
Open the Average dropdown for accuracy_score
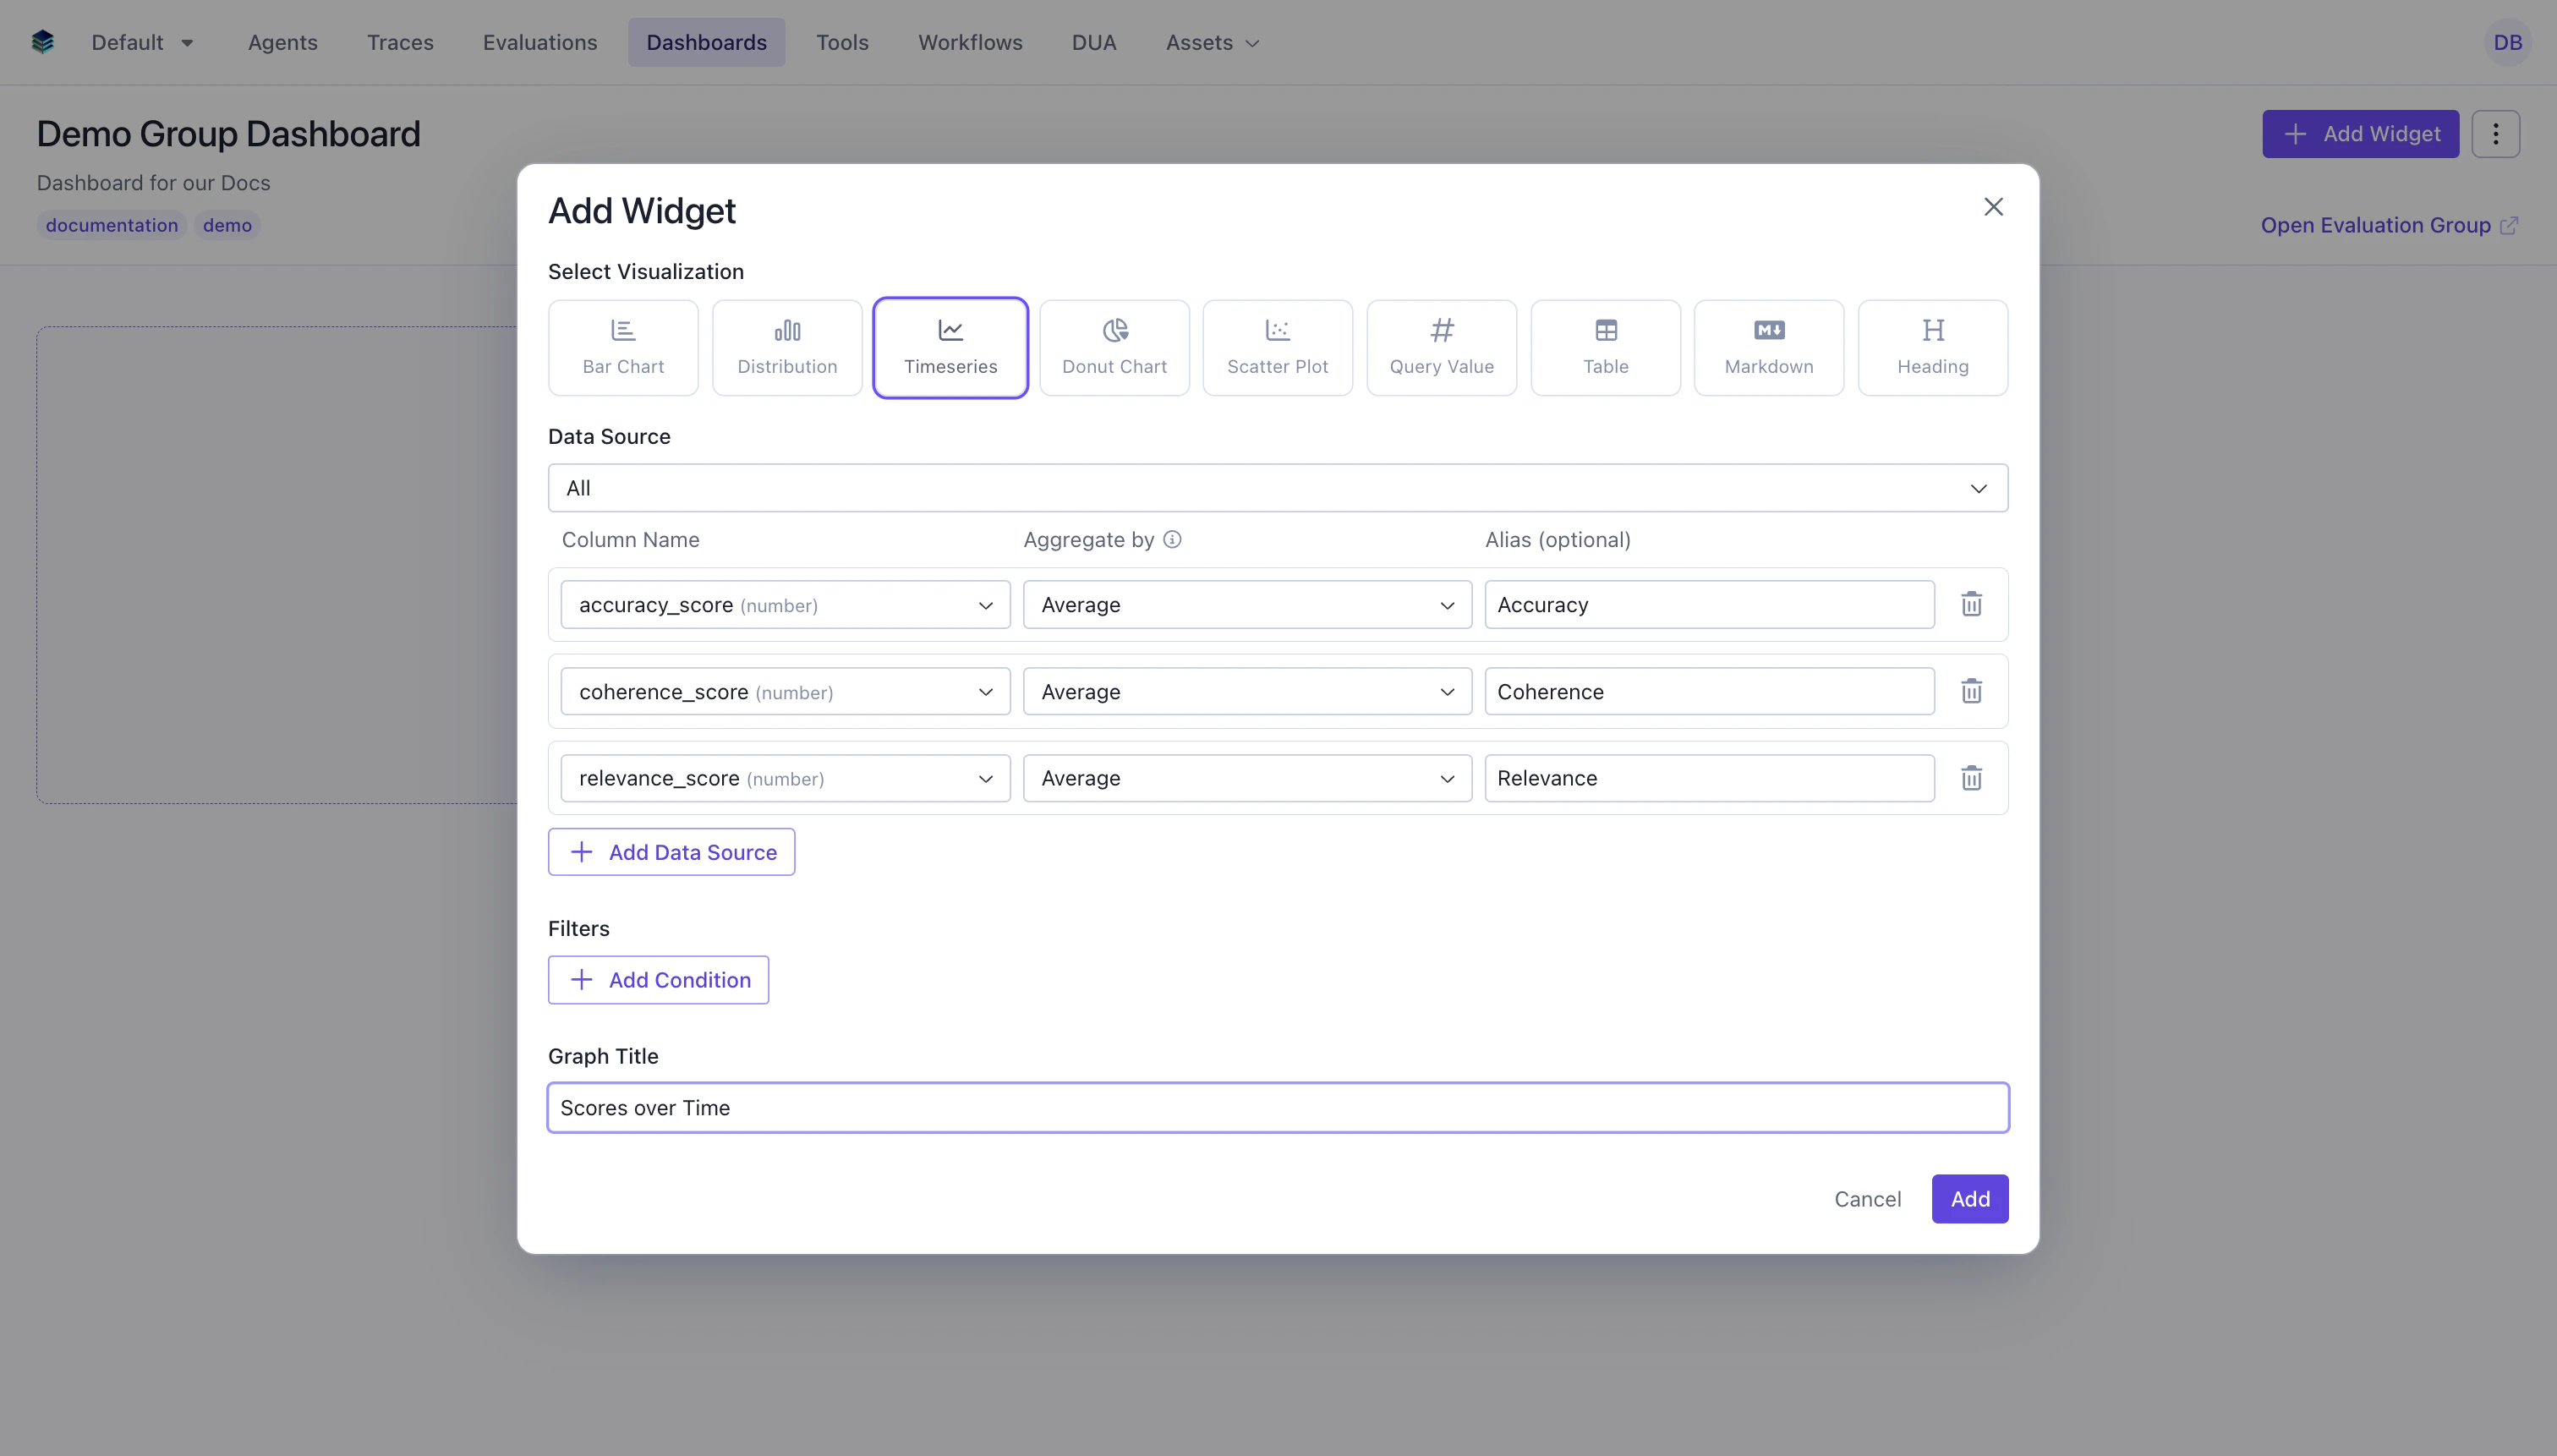tap(1246, 604)
